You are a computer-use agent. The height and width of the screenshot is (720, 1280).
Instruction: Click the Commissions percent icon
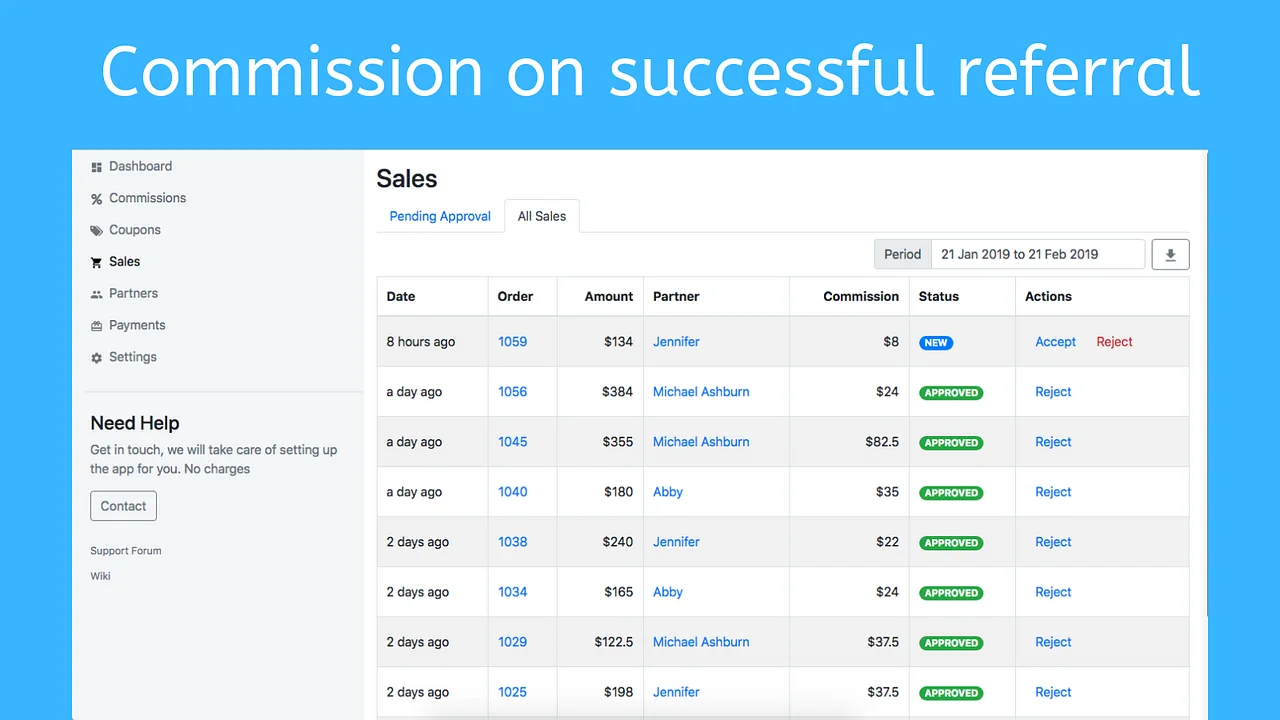(x=97, y=199)
